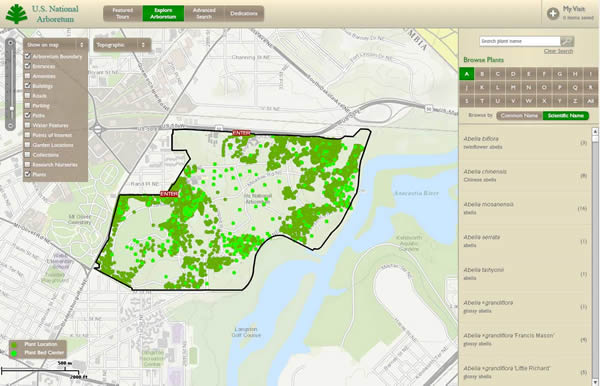
Task: Click the northern red ENTER entrance marker
Action: pyautogui.click(x=241, y=133)
